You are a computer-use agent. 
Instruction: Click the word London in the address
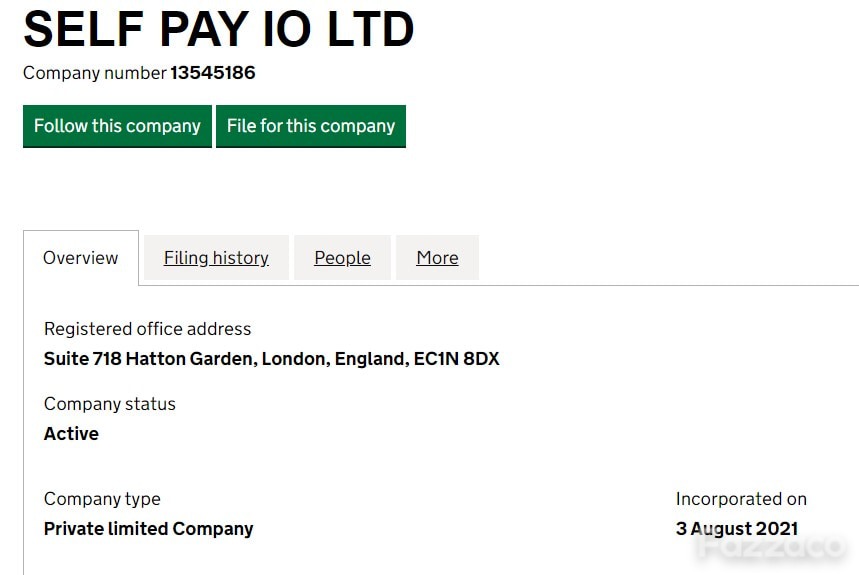pyautogui.click(x=295, y=359)
